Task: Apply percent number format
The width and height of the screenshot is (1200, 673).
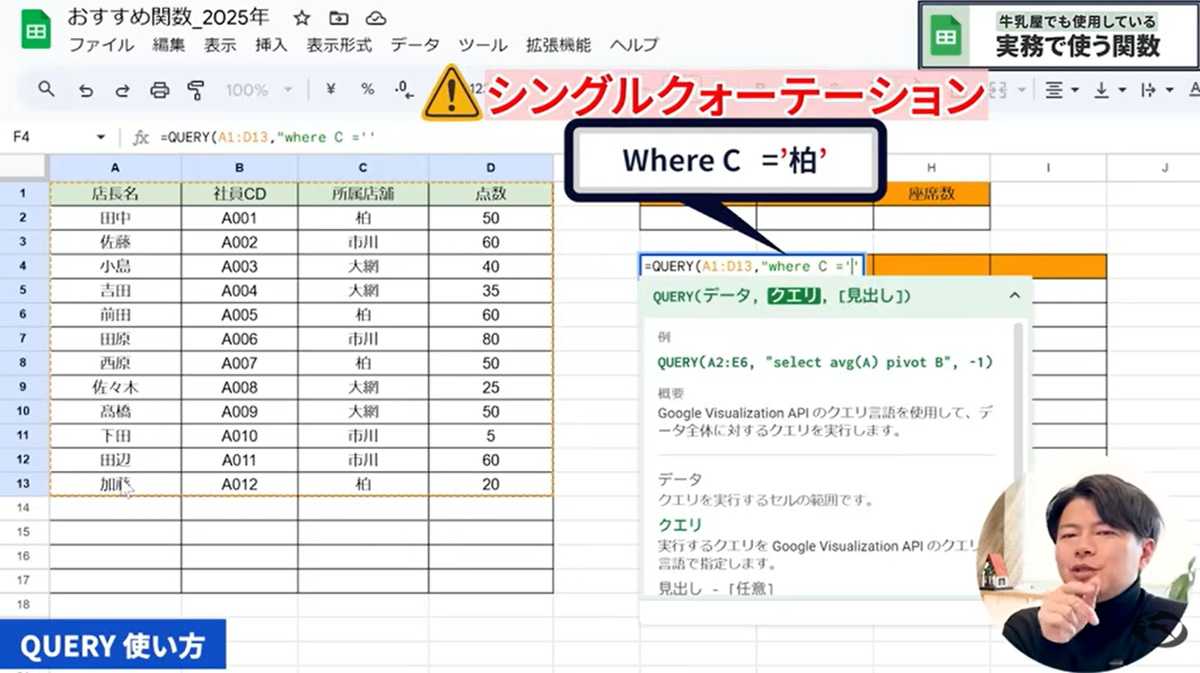Action: [367, 90]
